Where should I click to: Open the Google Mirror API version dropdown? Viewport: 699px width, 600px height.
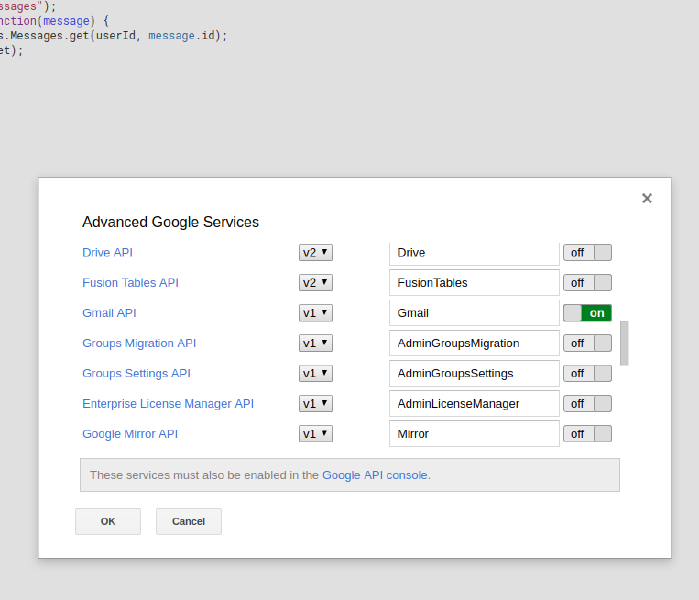tap(316, 434)
